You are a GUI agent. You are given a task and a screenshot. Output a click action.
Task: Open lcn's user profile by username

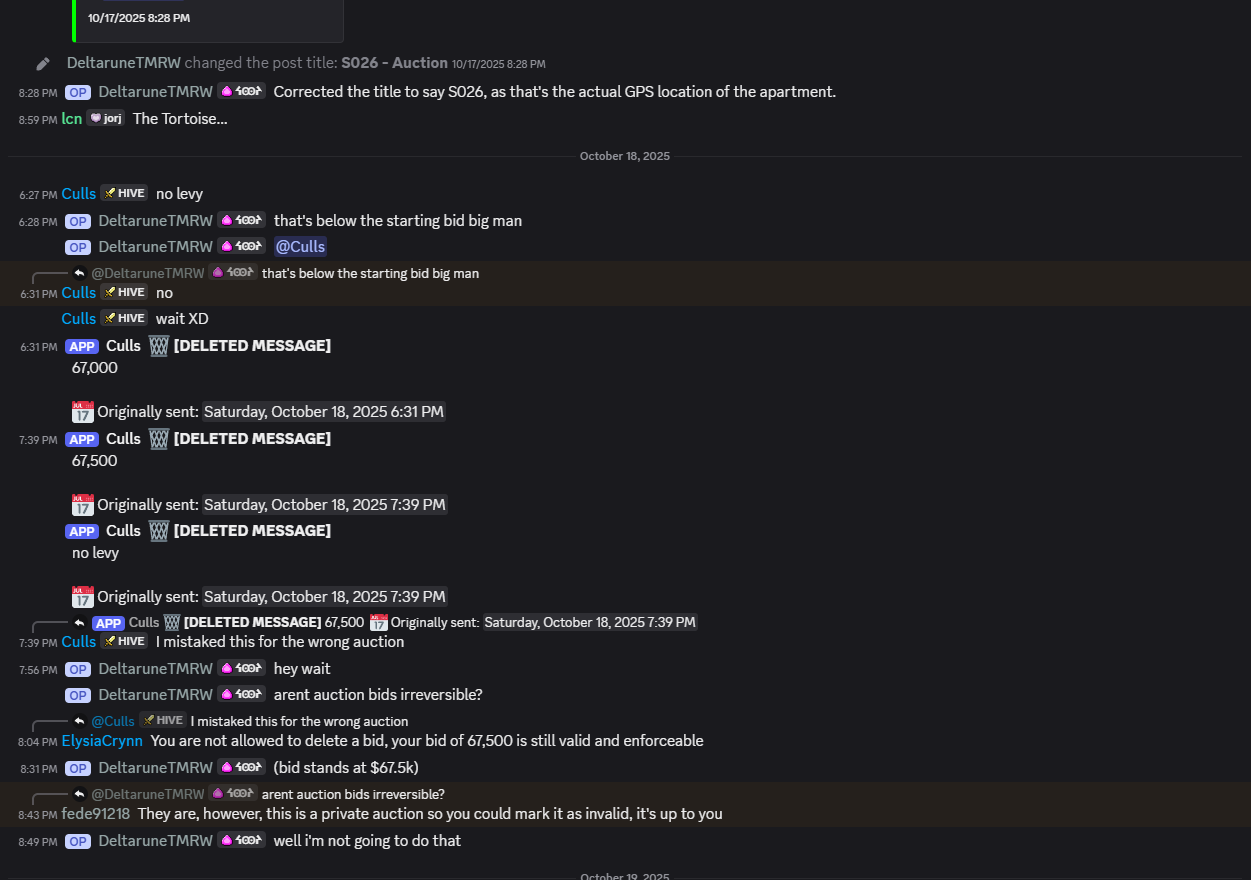[x=71, y=118]
